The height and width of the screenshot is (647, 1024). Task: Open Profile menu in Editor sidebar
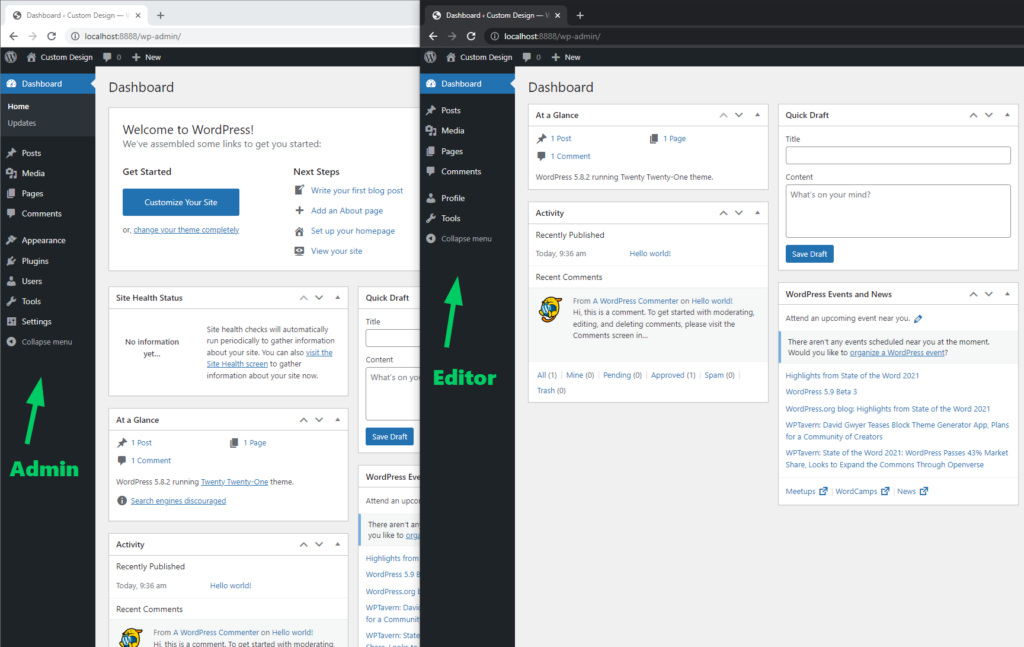click(453, 198)
